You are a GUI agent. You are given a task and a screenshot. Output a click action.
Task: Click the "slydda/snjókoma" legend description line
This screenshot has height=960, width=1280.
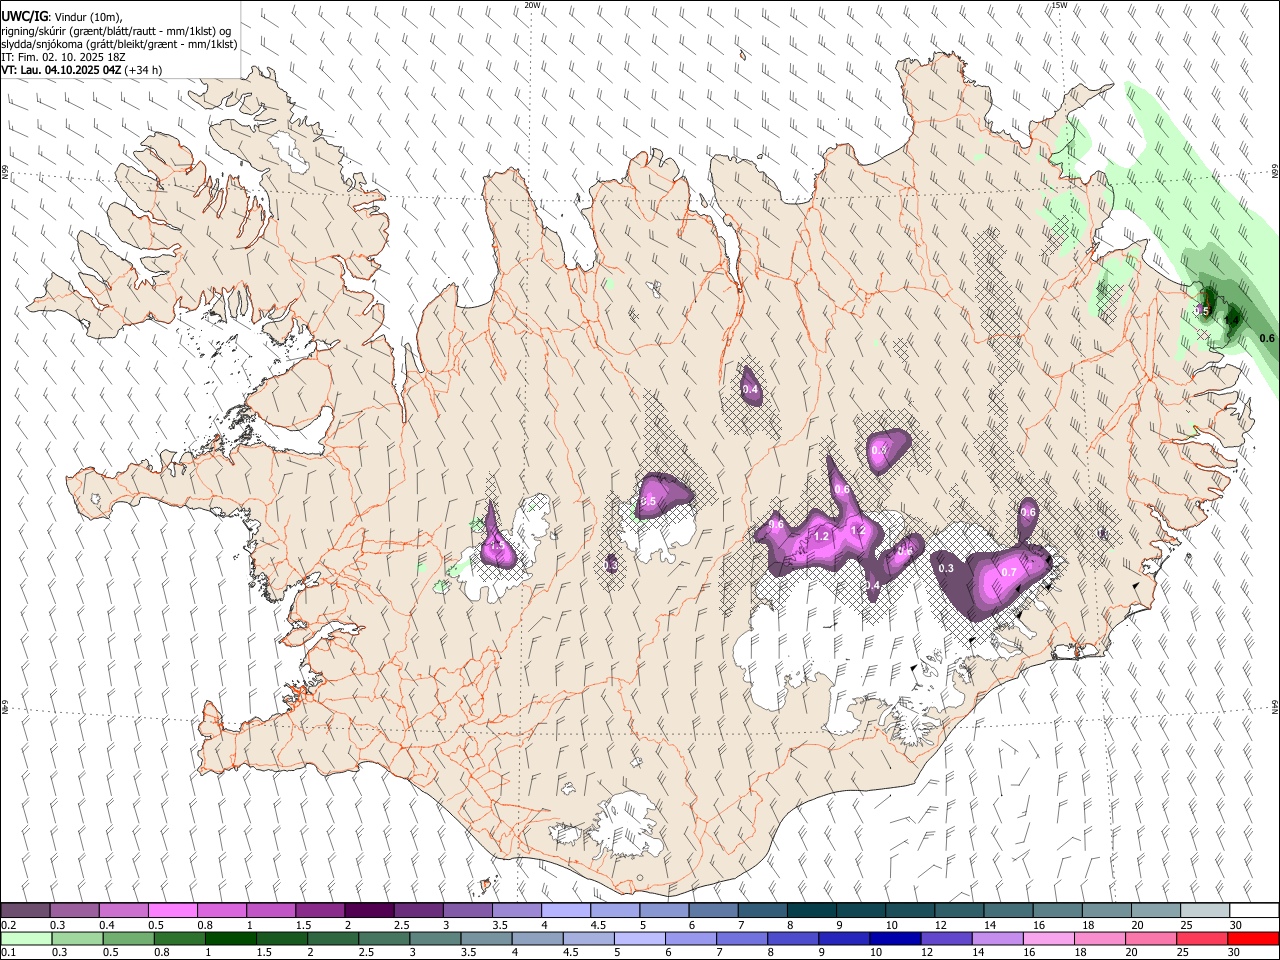[119, 44]
